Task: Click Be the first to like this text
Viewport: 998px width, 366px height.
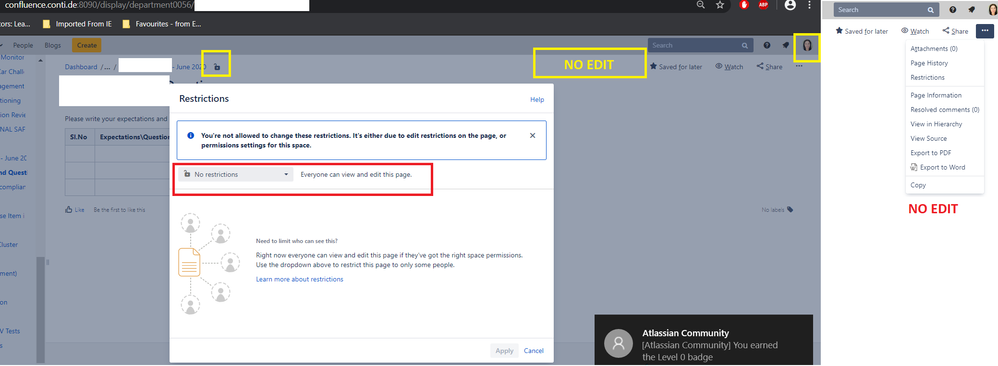Action: [119, 209]
